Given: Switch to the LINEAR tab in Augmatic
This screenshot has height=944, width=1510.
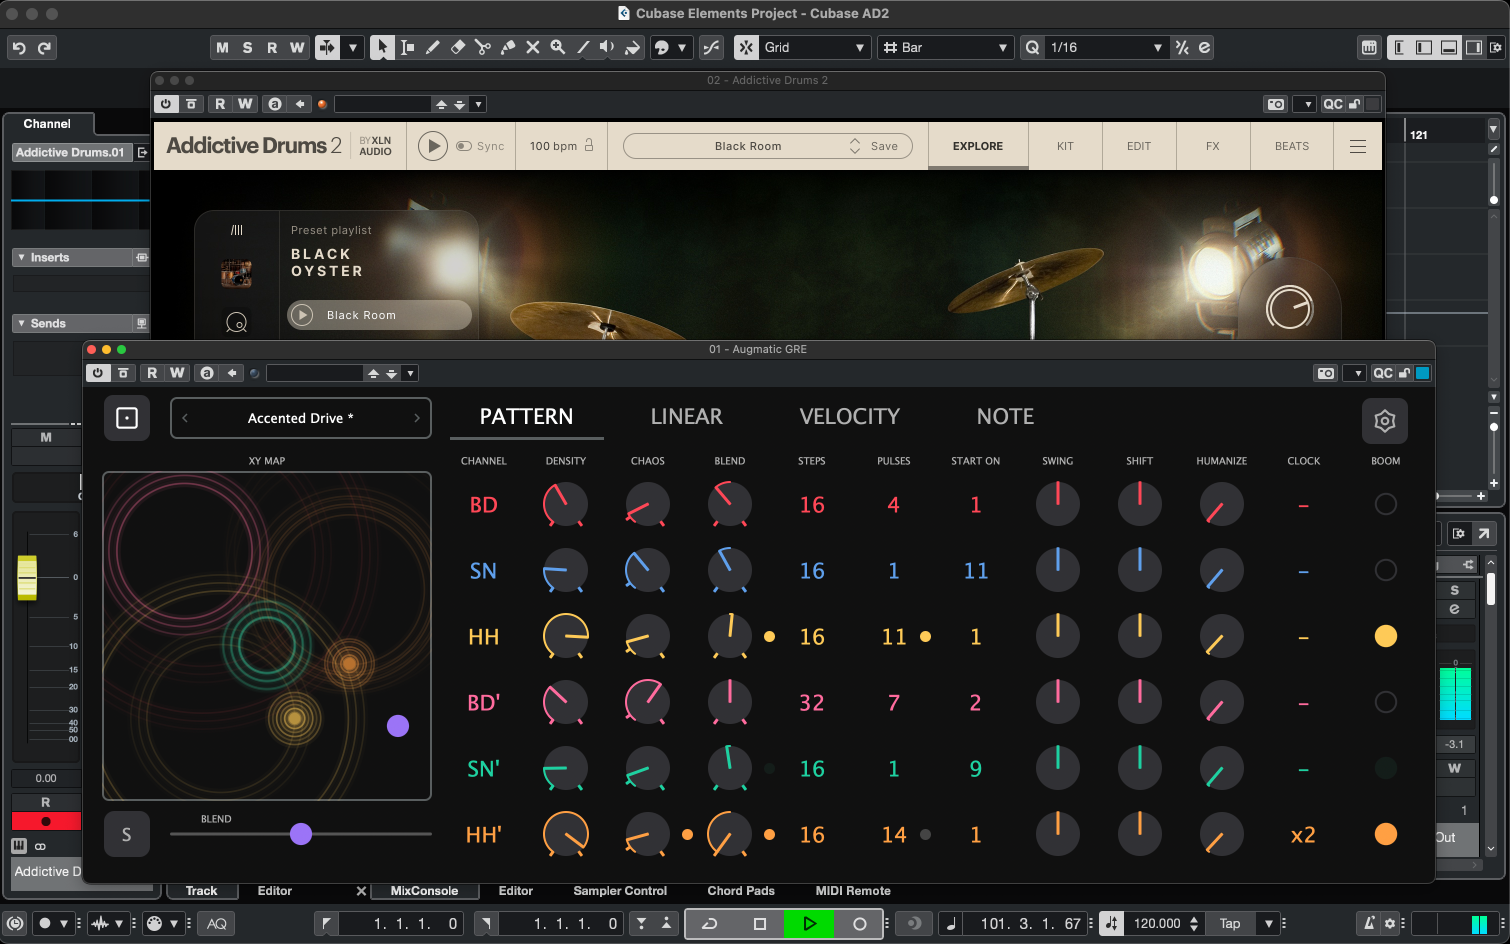Looking at the screenshot, I should point(686,416).
